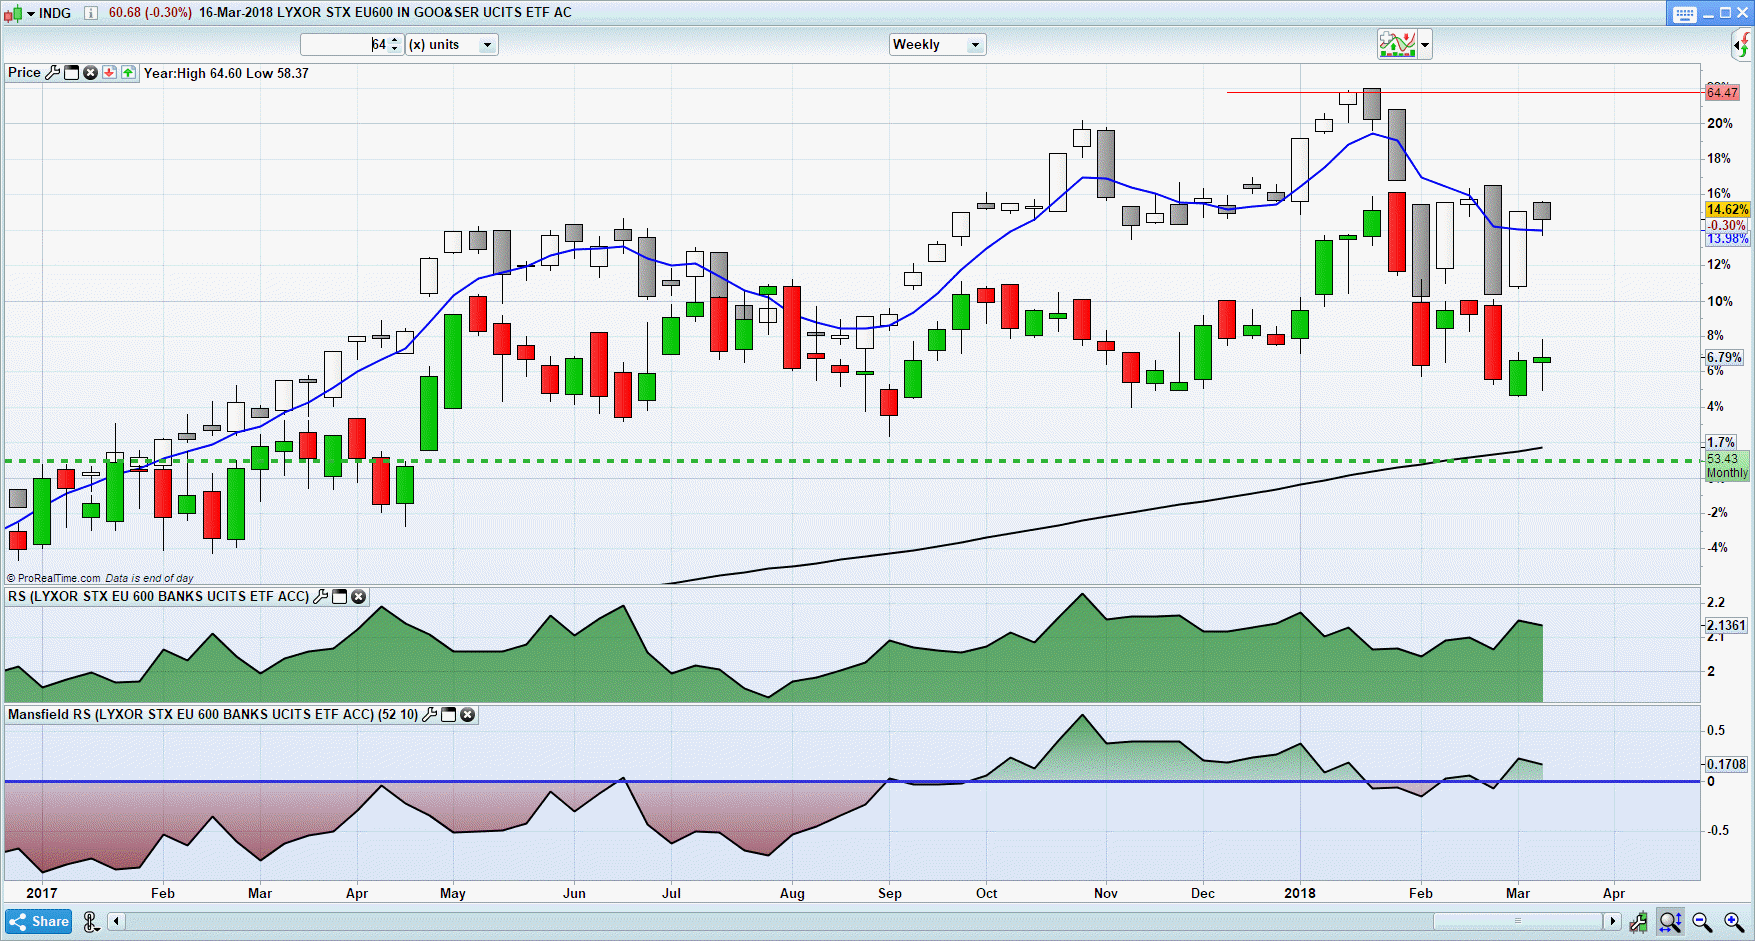Maximize the Price panel window icon
The image size is (1755, 941).
(72, 72)
